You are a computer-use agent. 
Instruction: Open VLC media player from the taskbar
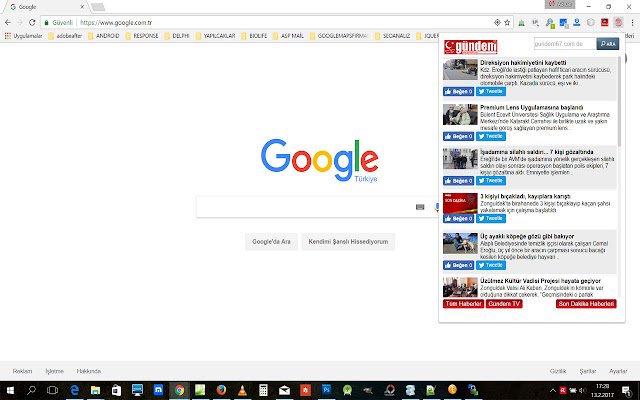tap(242, 390)
